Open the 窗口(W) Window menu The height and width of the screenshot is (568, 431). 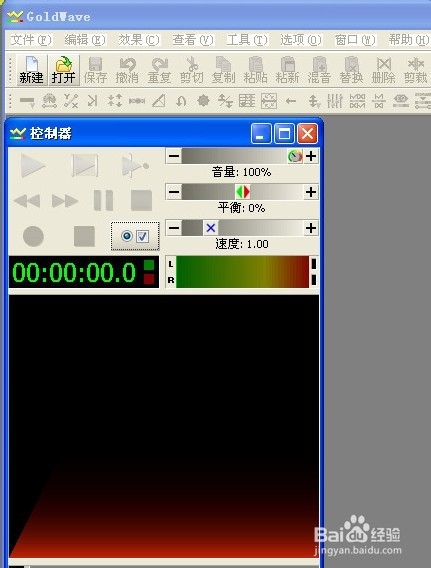click(x=355, y=40)
